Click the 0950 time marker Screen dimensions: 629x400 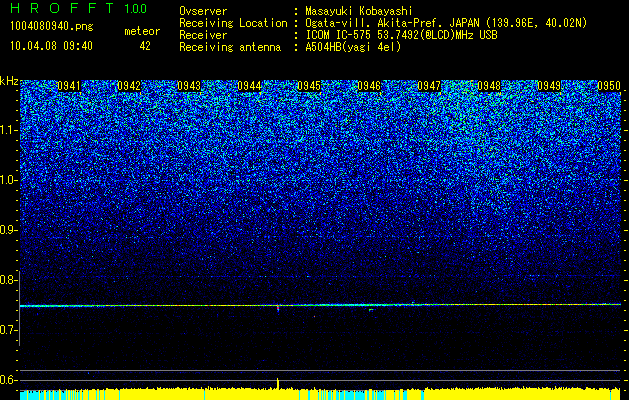coord(609,86)
